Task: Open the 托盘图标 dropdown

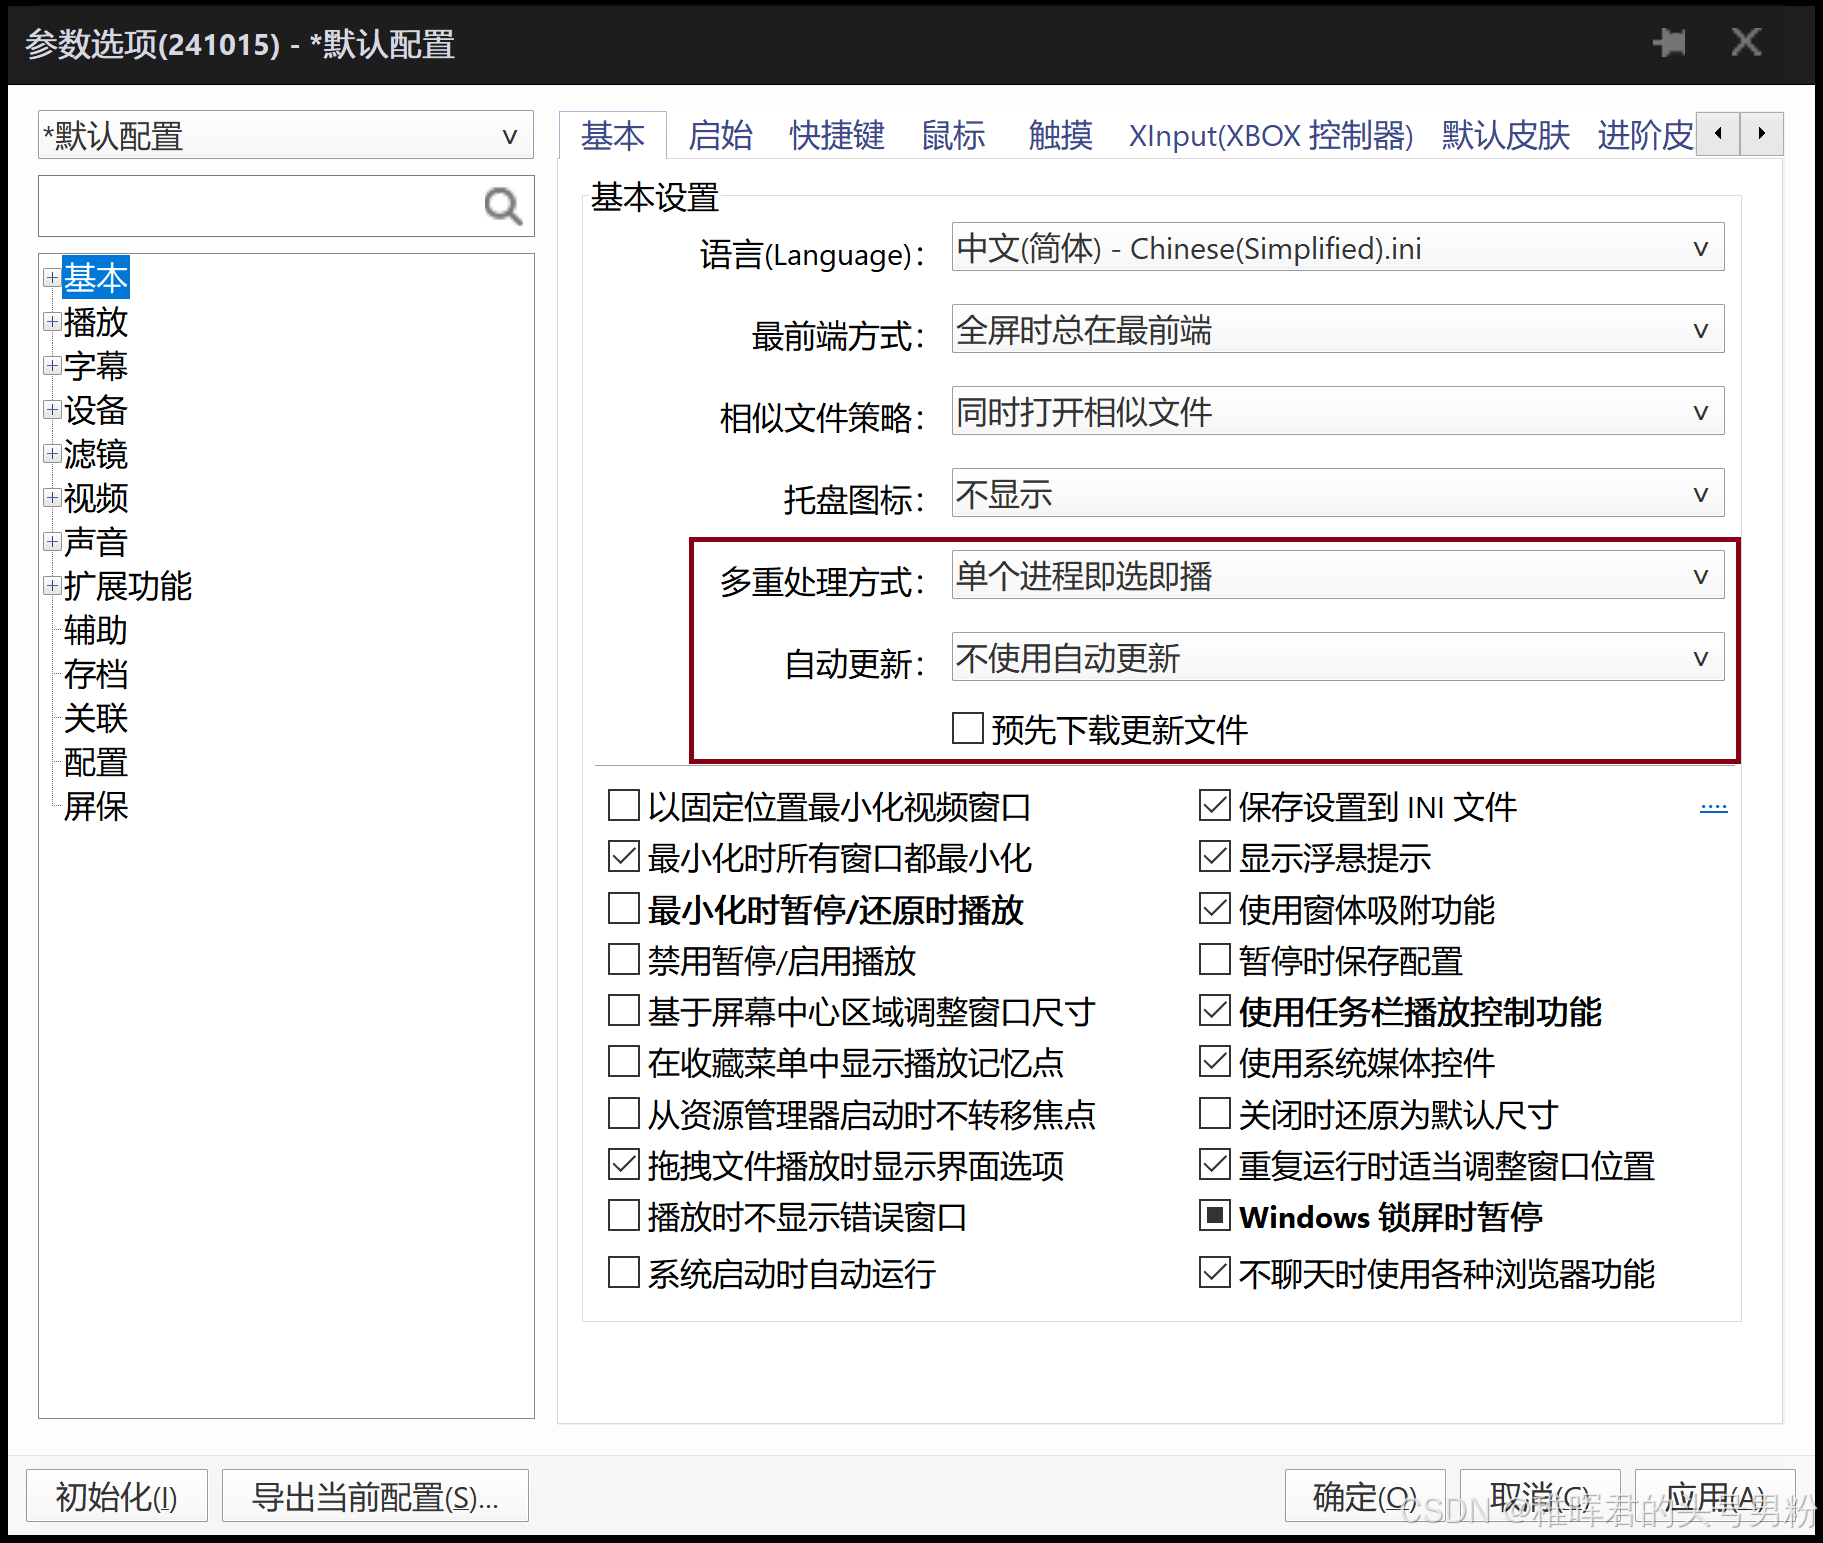Action: pyautogui.click(x=1338, y=493)
